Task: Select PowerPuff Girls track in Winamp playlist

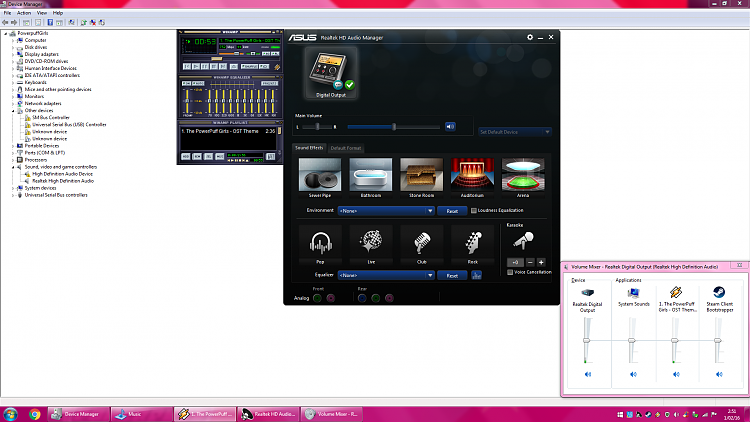Action: (228, 131)
